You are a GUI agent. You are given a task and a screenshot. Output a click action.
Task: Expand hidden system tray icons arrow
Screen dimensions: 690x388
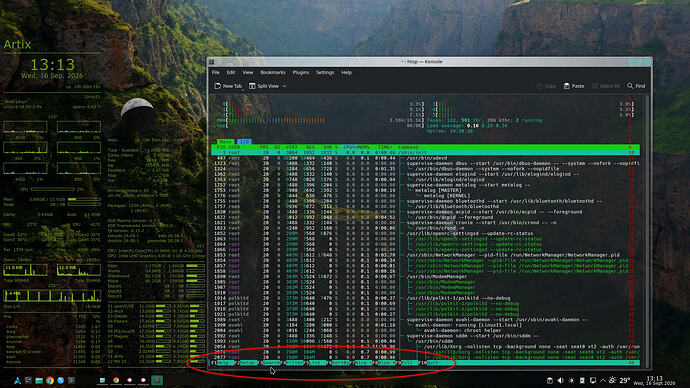click(603, 381)
